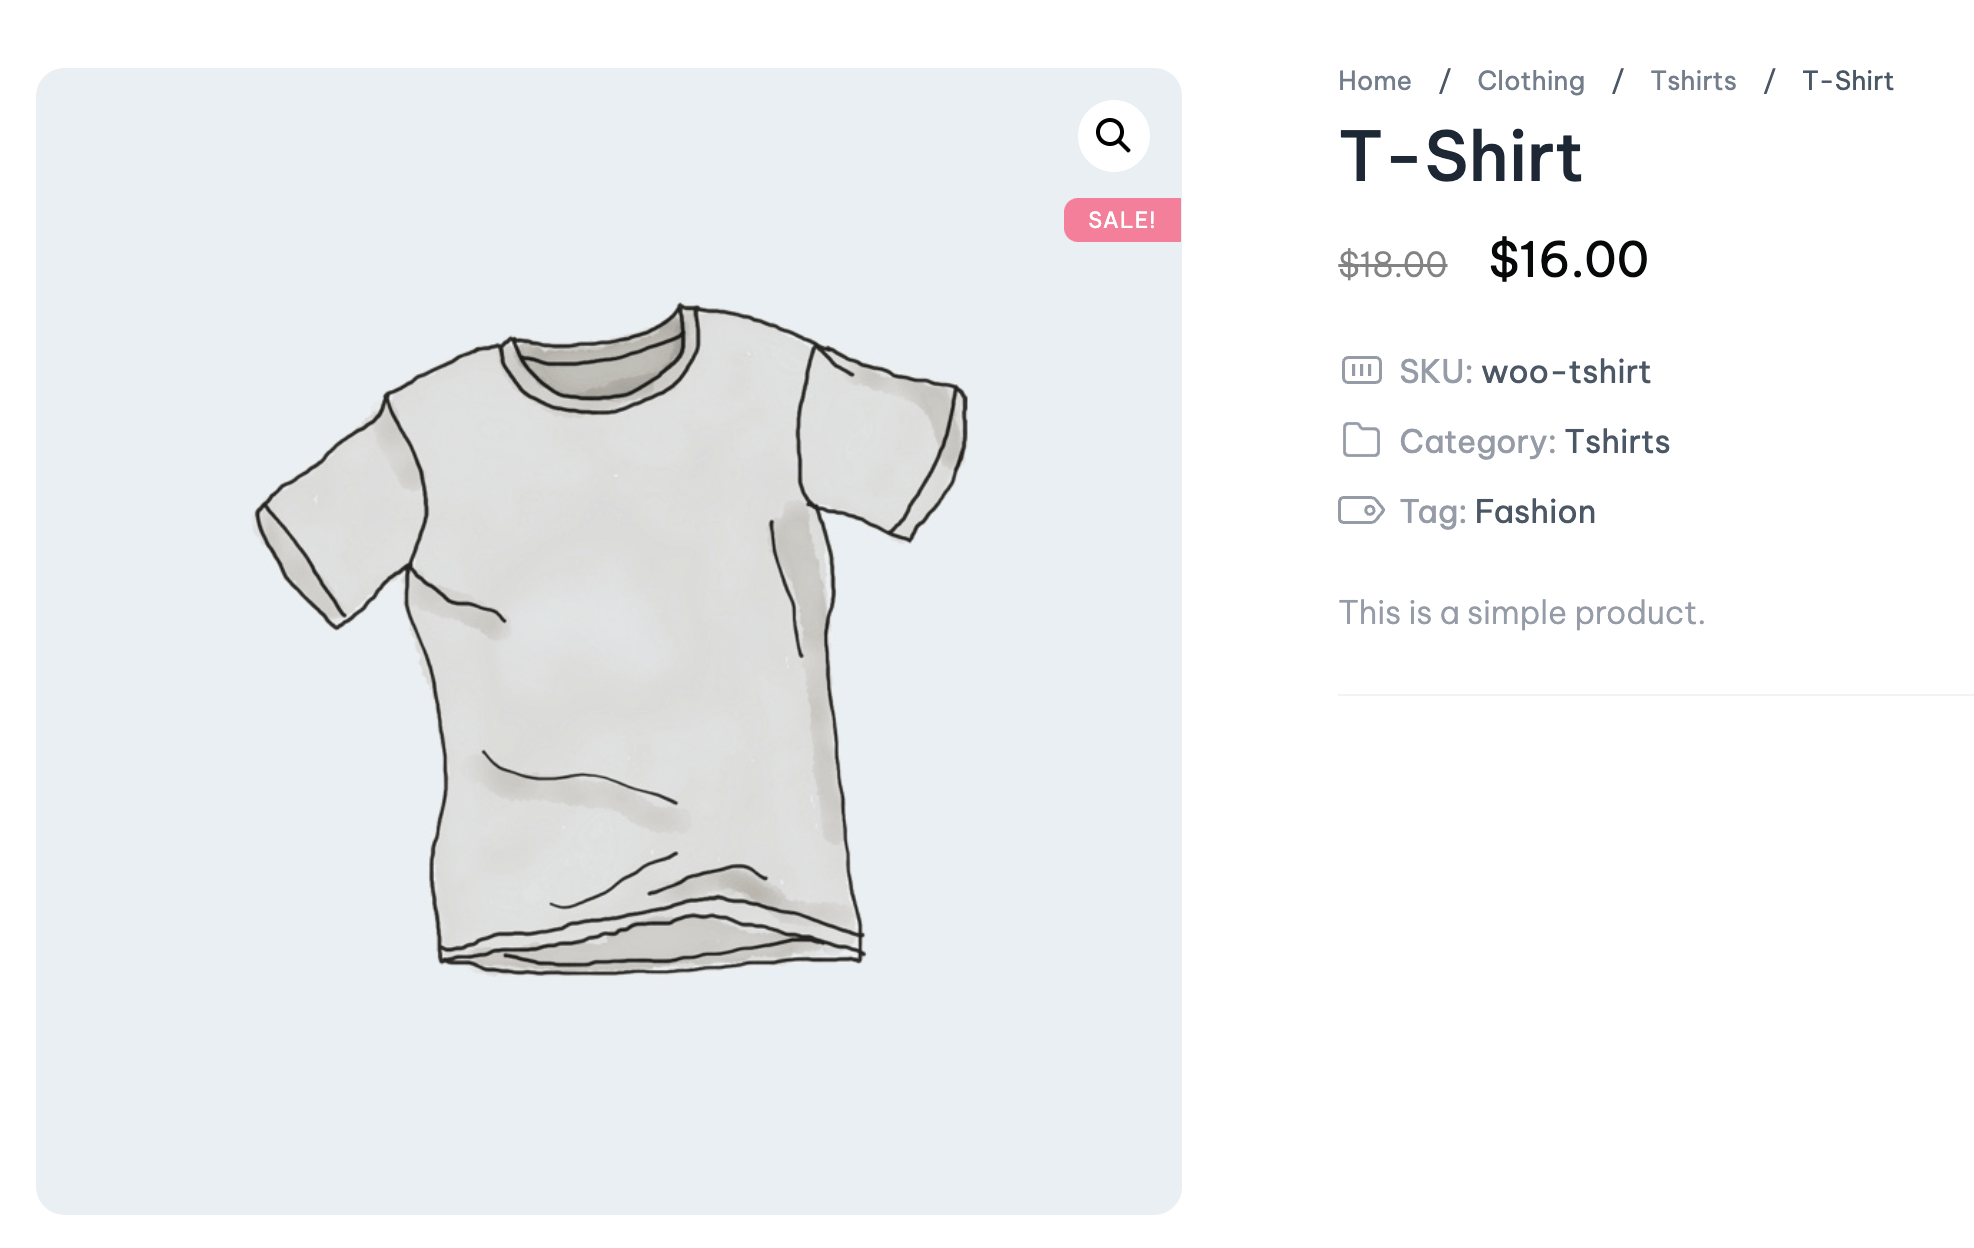Click the large T-Shirt product title
This screenshot has height=1248, width=1974.
pos(1460,157)
